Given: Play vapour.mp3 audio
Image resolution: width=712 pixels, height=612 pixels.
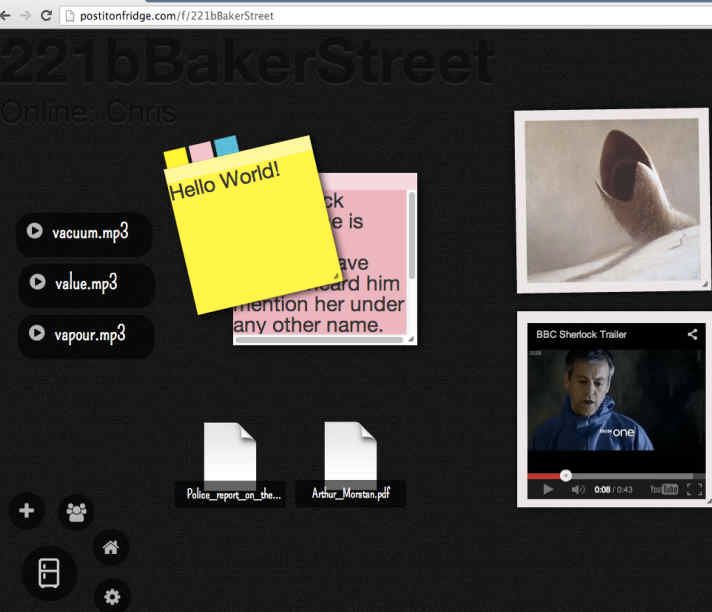Looking at the screenshot, I should pos(37,334).
